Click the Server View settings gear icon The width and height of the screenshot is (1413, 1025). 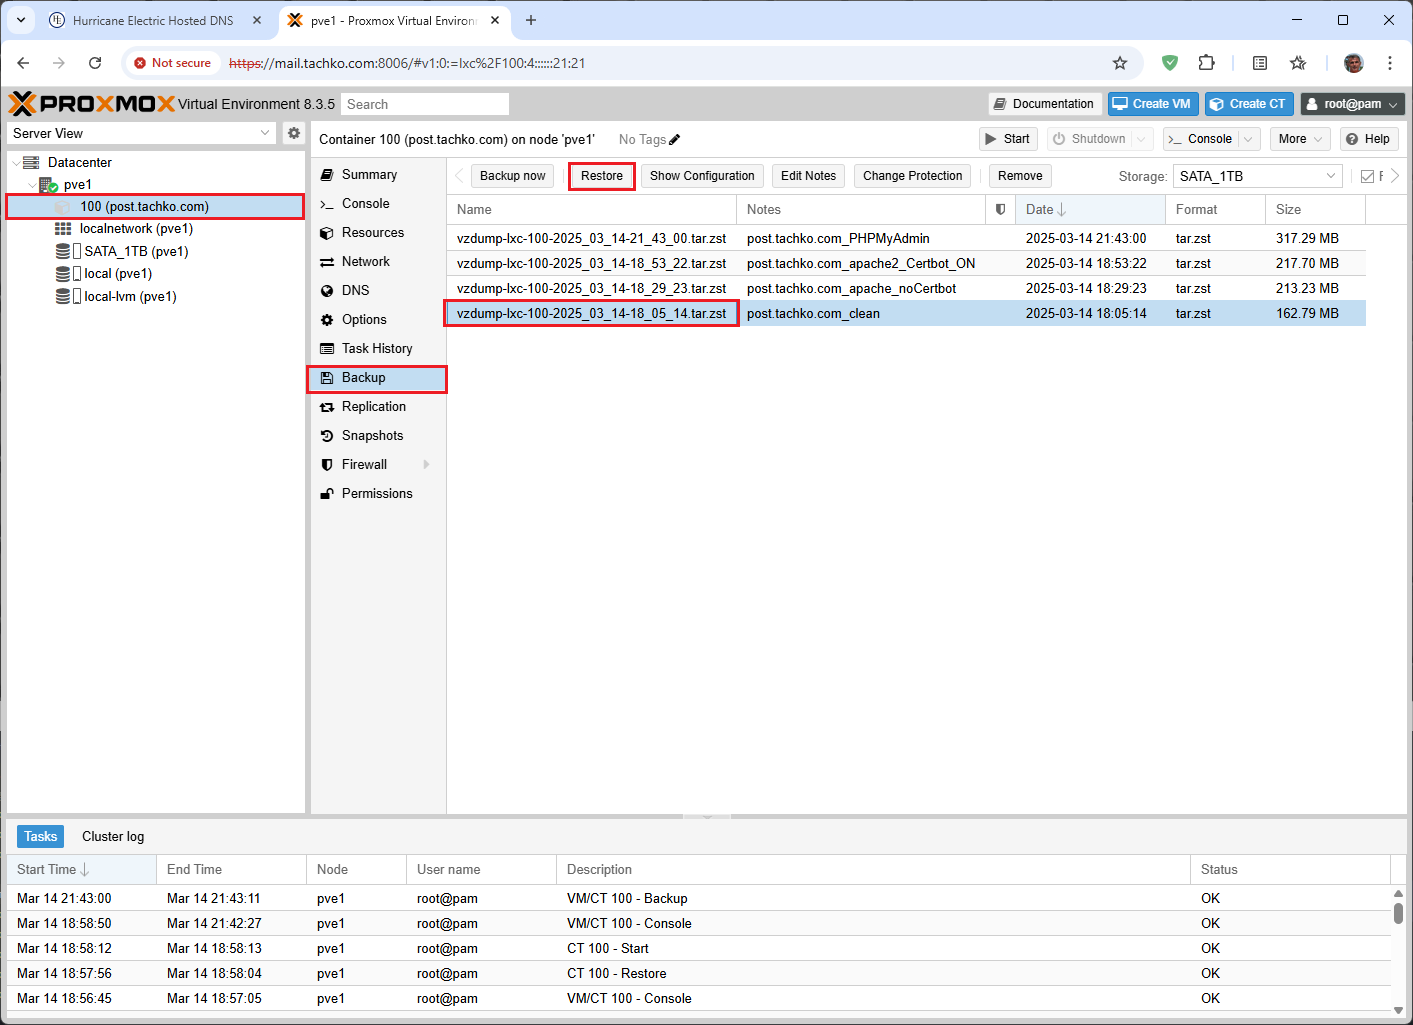click(293, 133)
